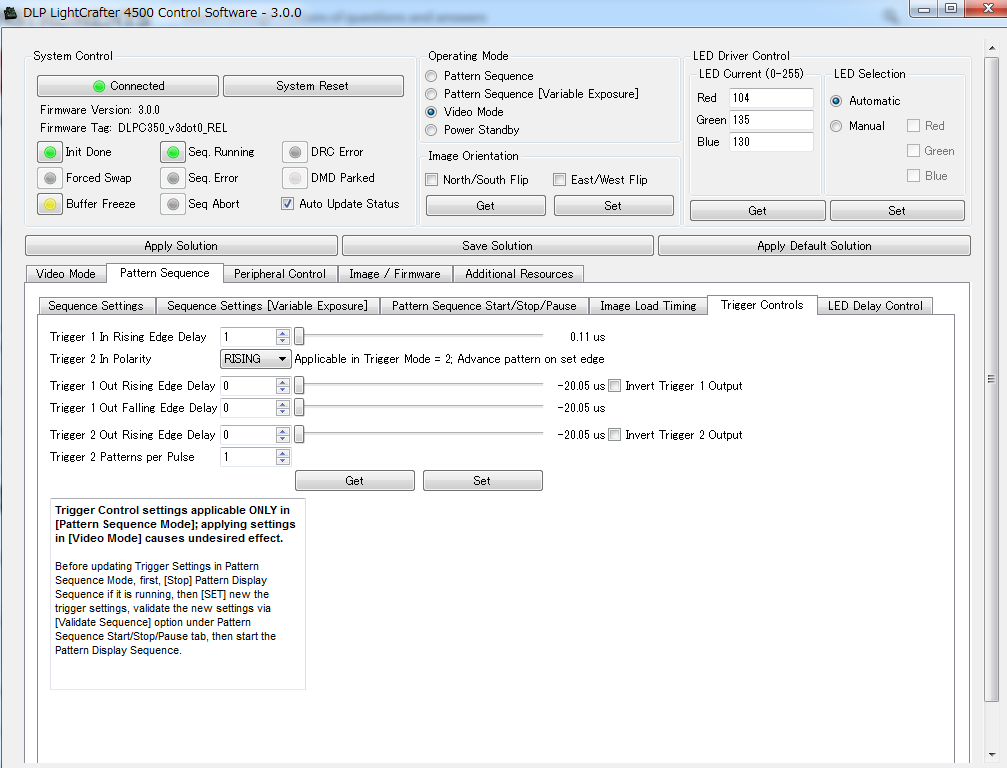Select Power Standby operating mode
The image size is (1007, 768).
tap(432, 130)
